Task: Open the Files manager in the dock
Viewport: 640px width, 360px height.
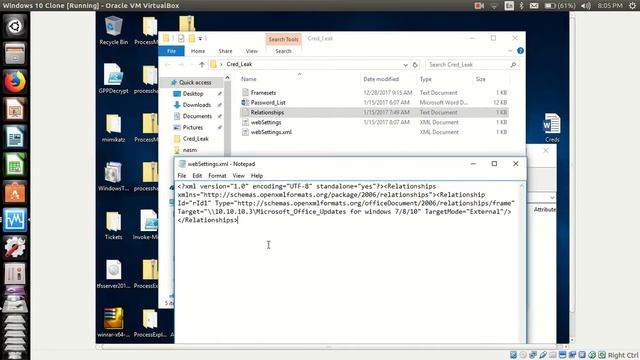Action: click(x=15, y=54)
